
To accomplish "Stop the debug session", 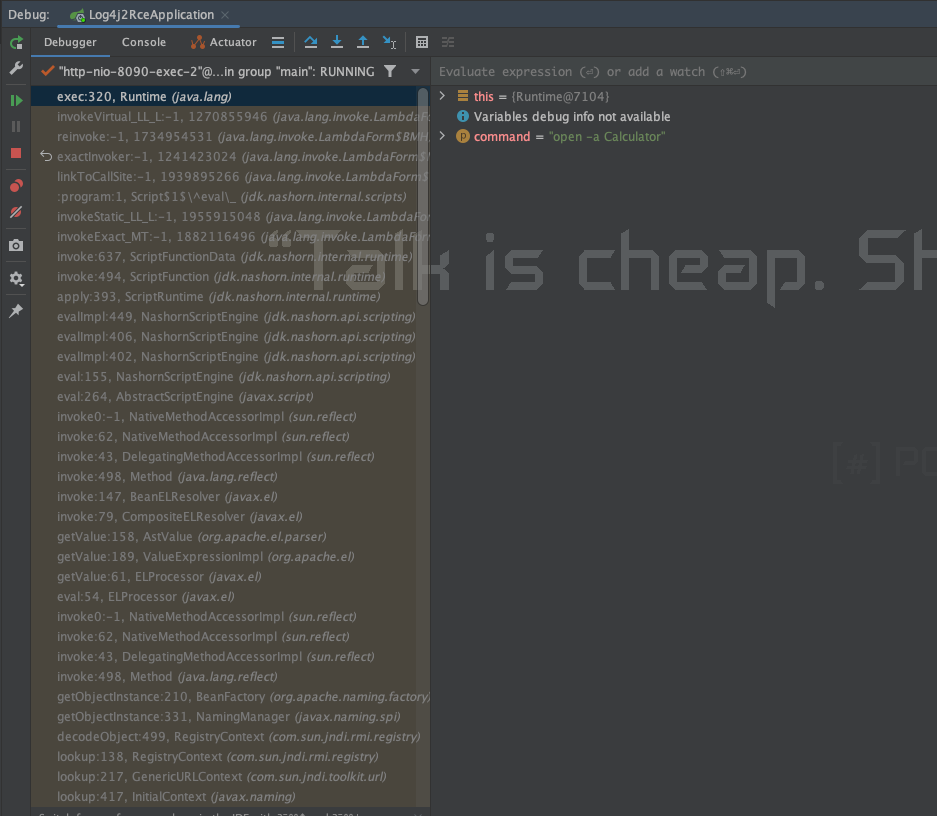I will tap(16, 154).
